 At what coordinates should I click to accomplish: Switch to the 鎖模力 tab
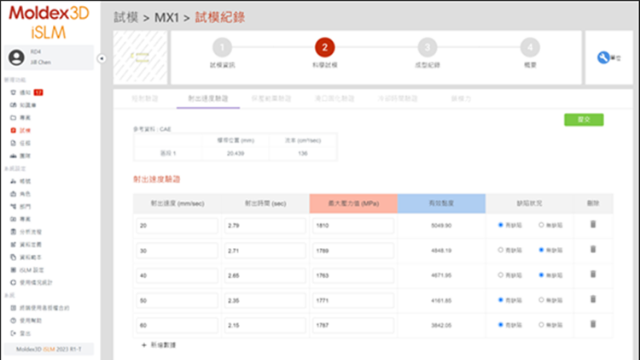coord(461,98)
